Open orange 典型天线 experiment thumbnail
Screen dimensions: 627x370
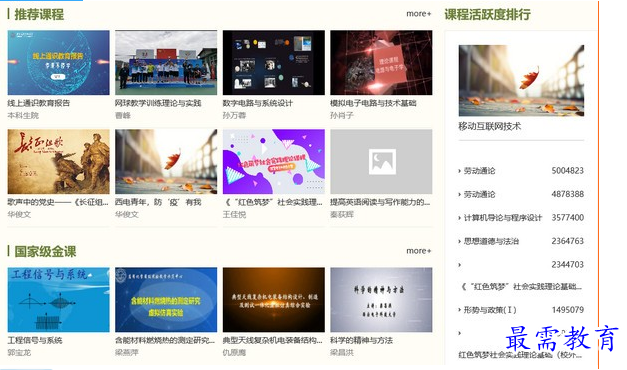point(274,300)
